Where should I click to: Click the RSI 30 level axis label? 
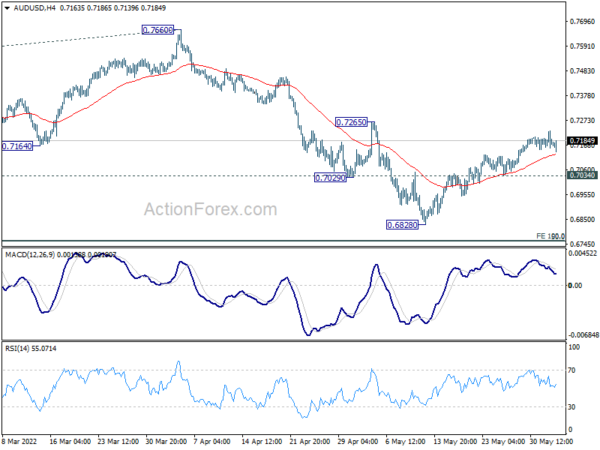572,407
